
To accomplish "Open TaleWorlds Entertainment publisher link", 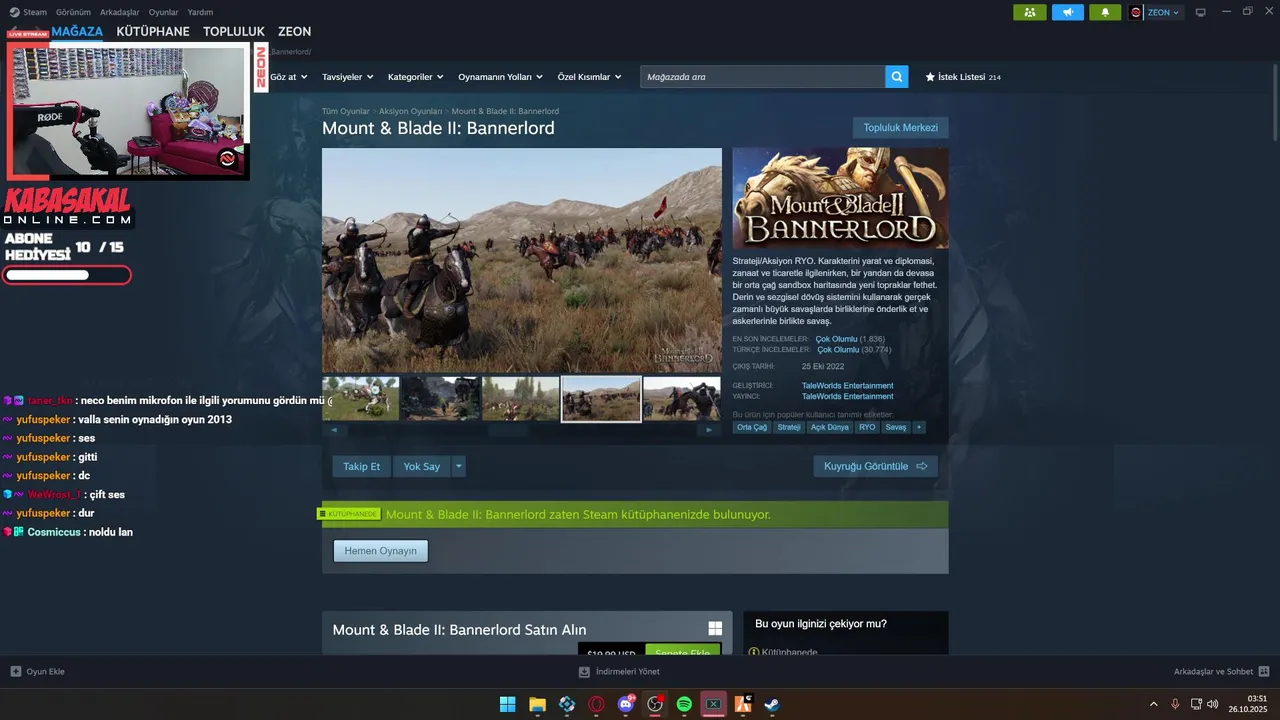I will click(847, 397).
